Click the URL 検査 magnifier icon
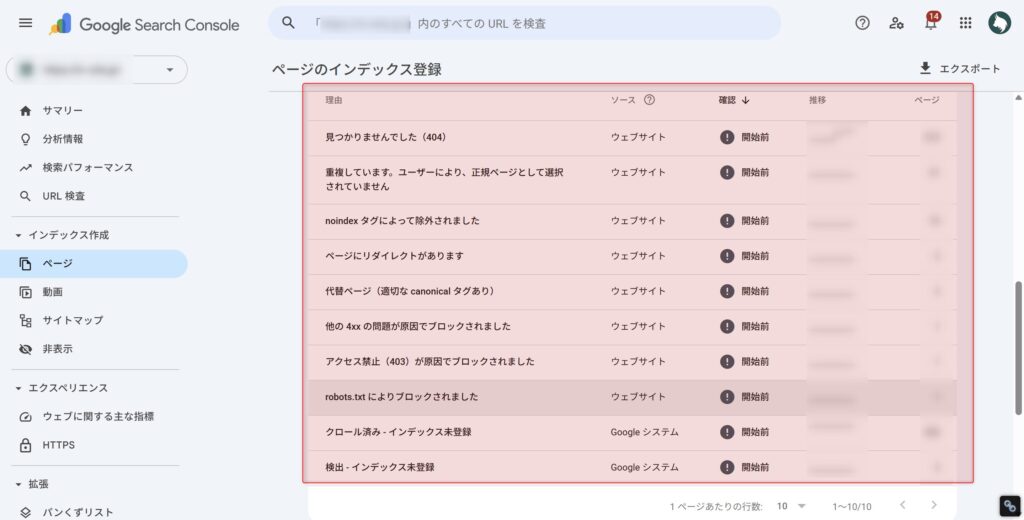The image size is (1024, 520). pos(25,196)
